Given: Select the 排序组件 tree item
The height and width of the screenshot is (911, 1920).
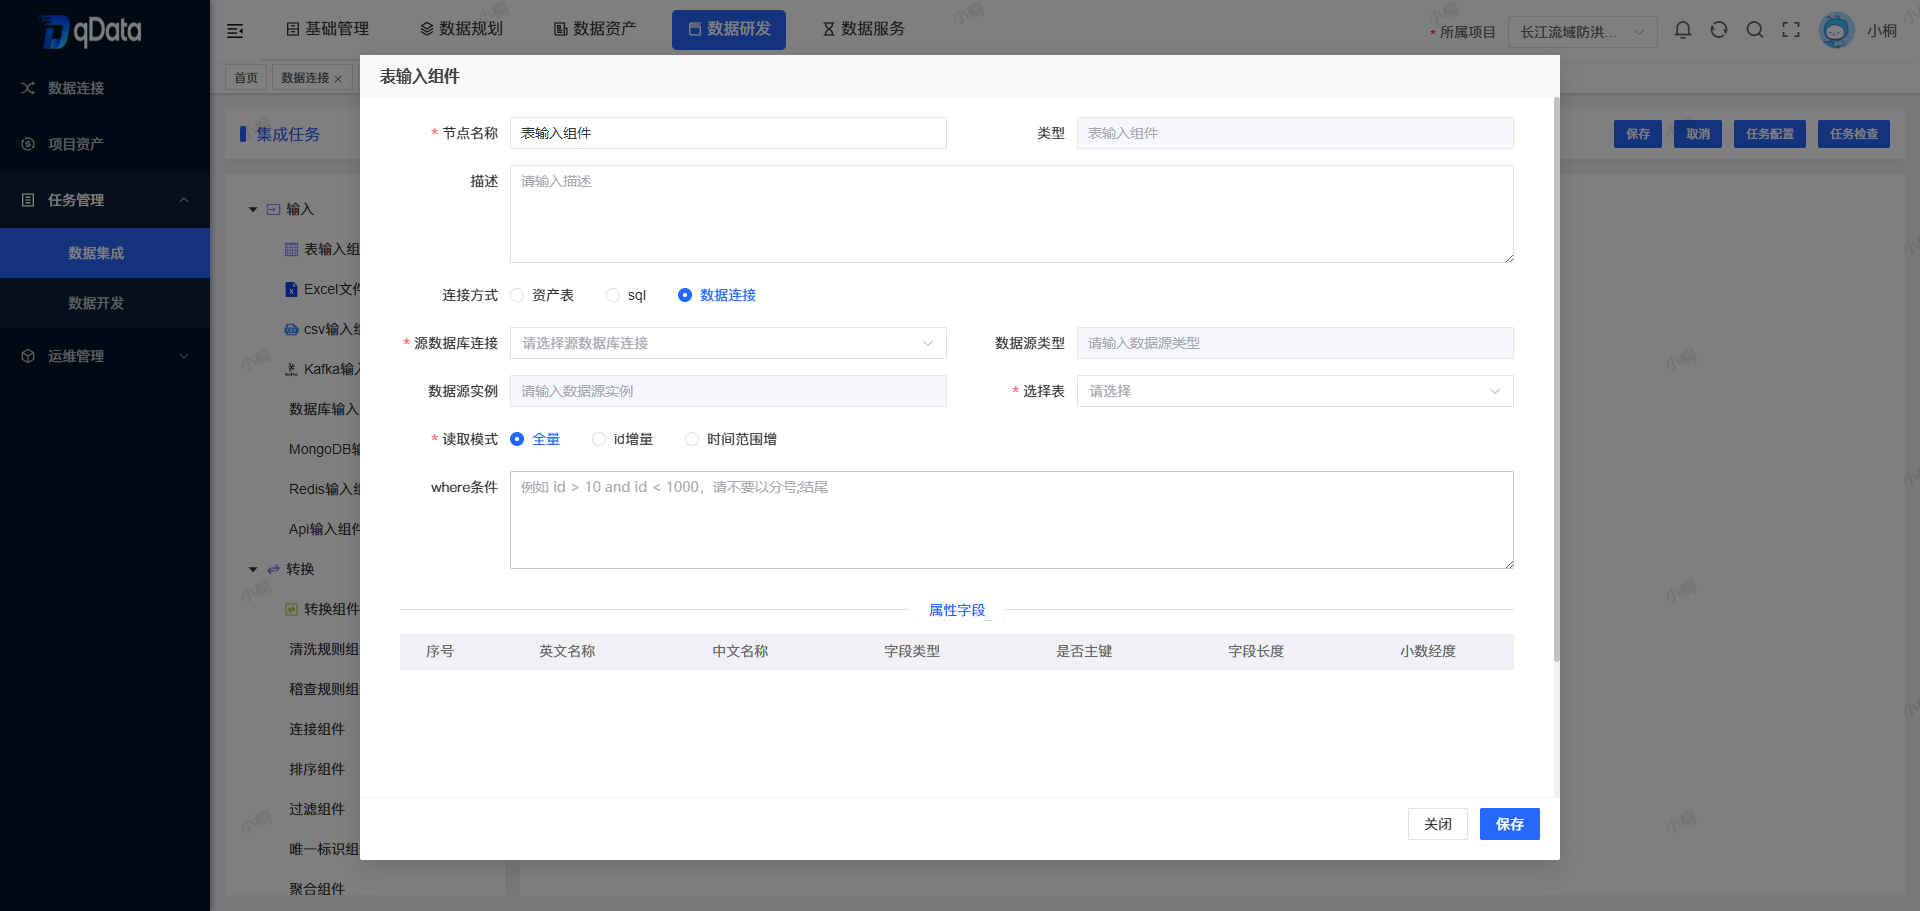Looking at the screenshot, I should [317, 769].
